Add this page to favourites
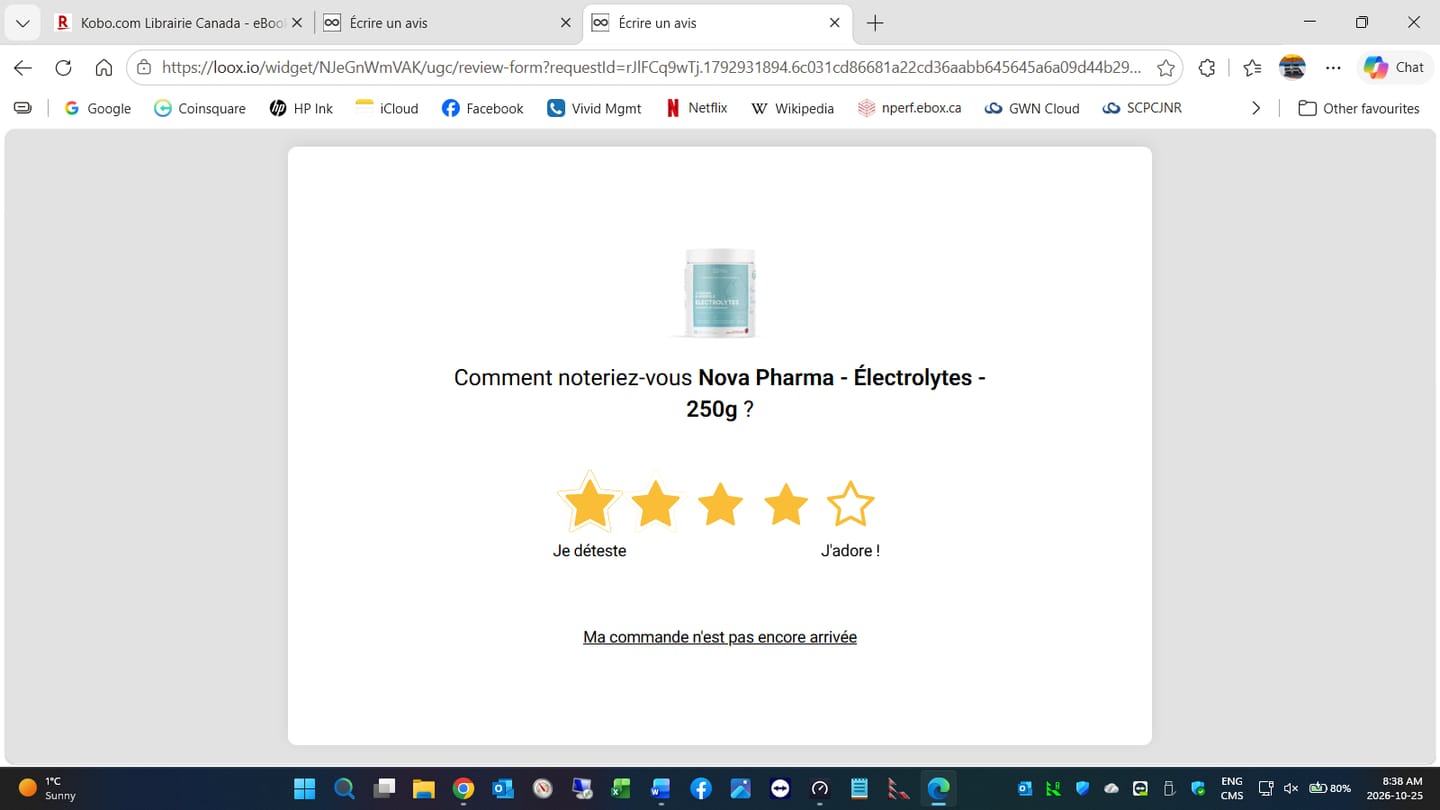The width and height of the screenshot is (1440, 810). (x=1166, y=68)
